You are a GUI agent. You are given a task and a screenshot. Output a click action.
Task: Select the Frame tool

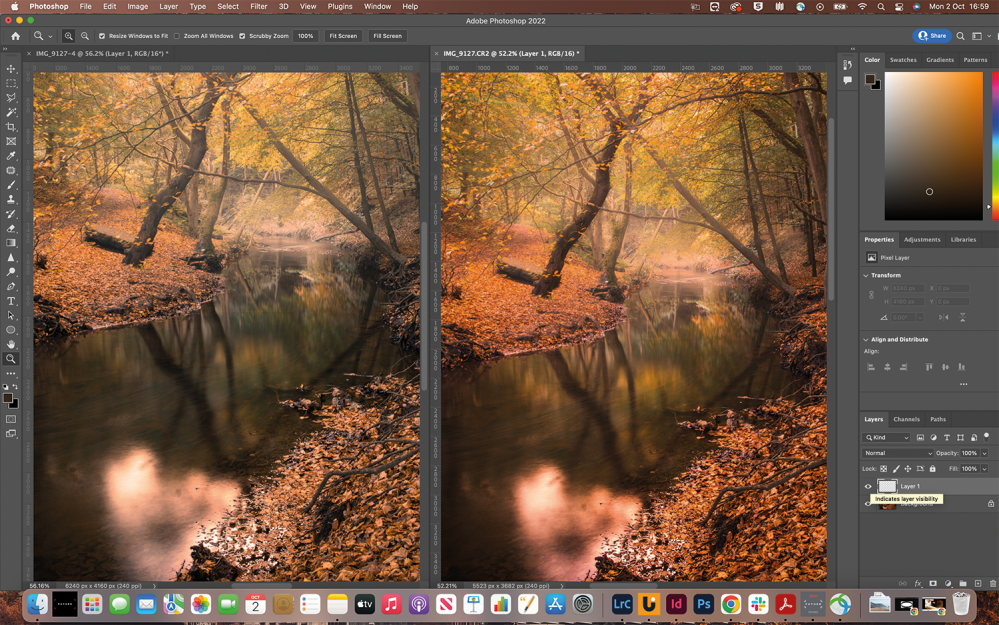[x=11, y=141]
